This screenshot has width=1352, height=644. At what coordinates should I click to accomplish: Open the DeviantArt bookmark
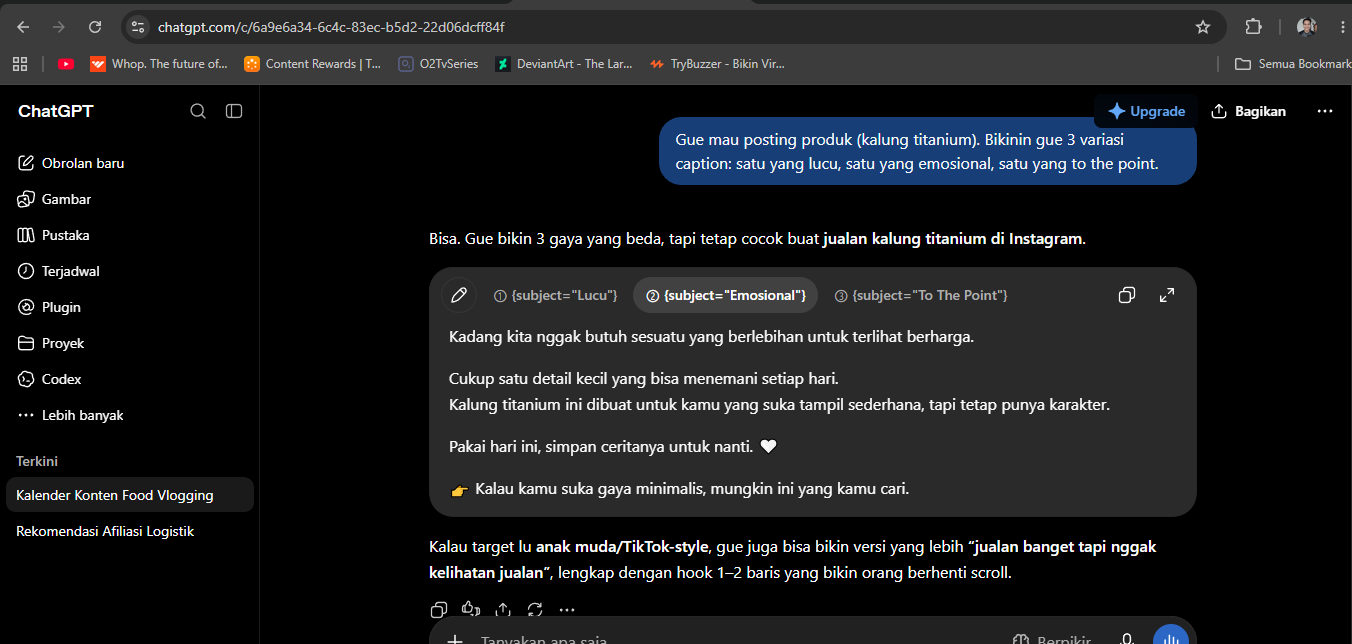click(x=564, y=64)
